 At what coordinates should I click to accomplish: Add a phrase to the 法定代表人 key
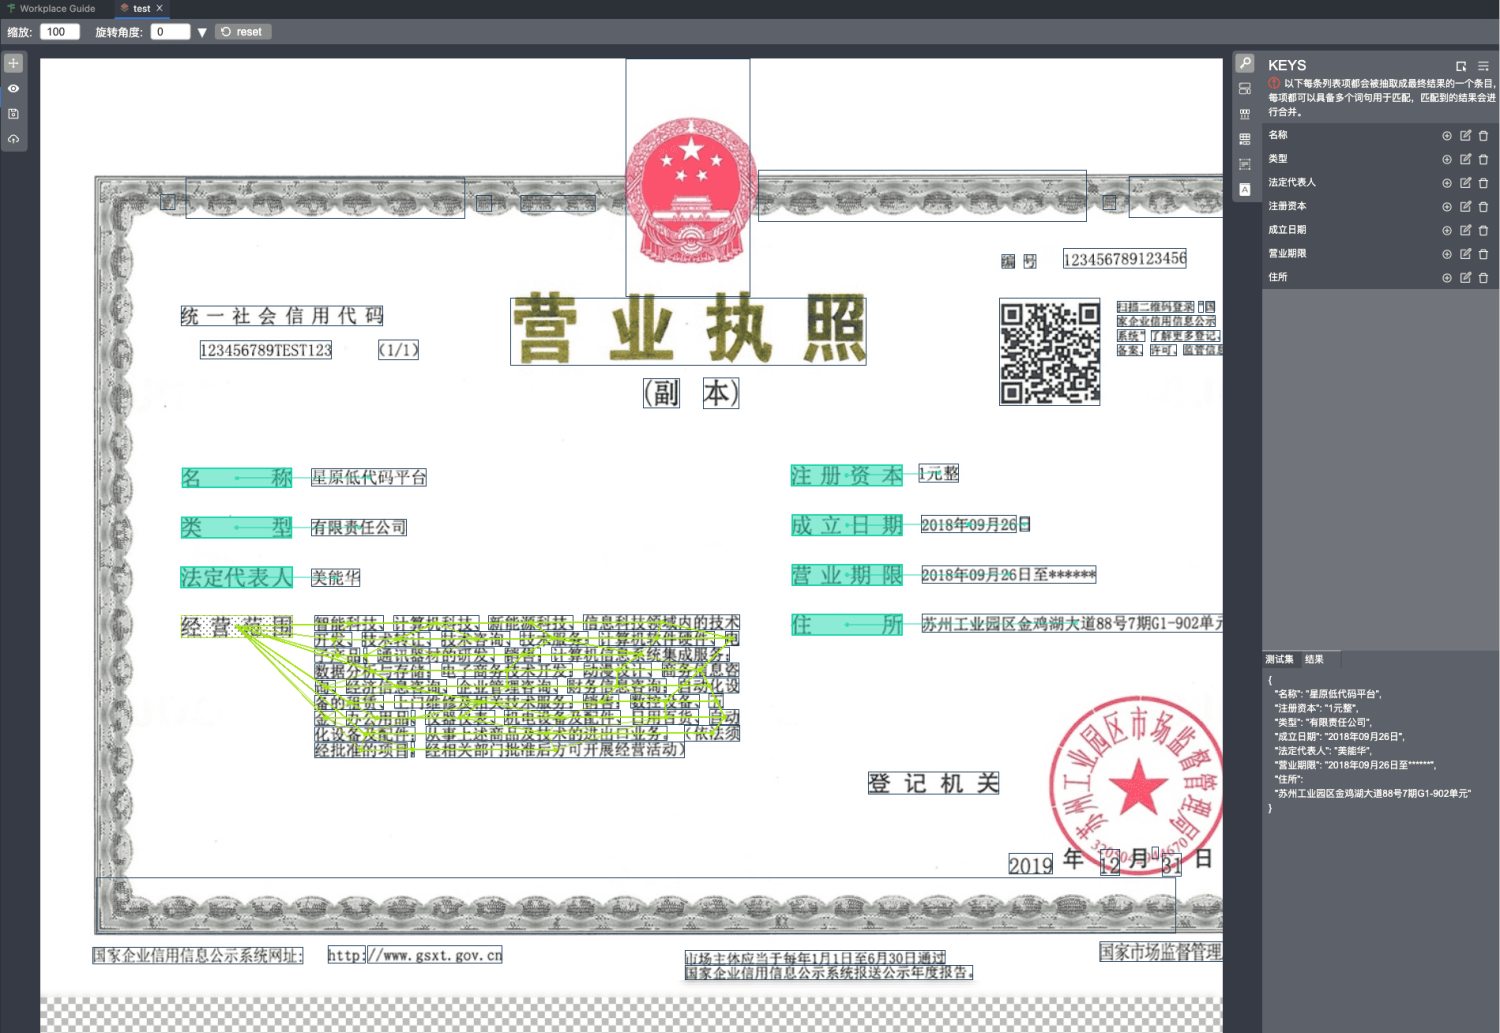point(1447,183)
